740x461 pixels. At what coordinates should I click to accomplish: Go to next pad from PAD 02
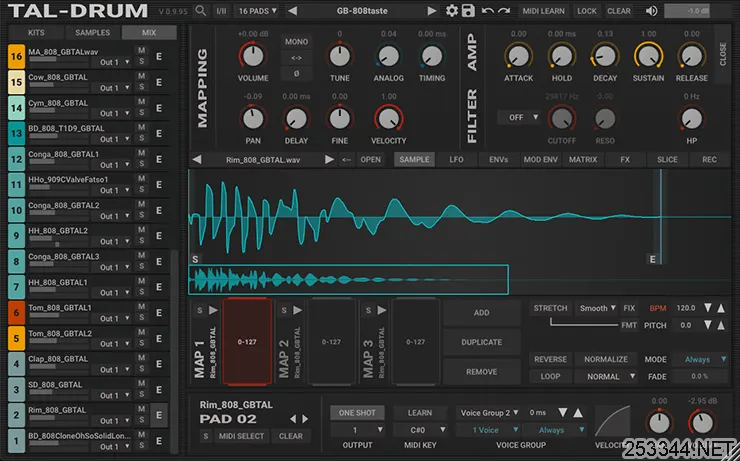tap(305, 419)
